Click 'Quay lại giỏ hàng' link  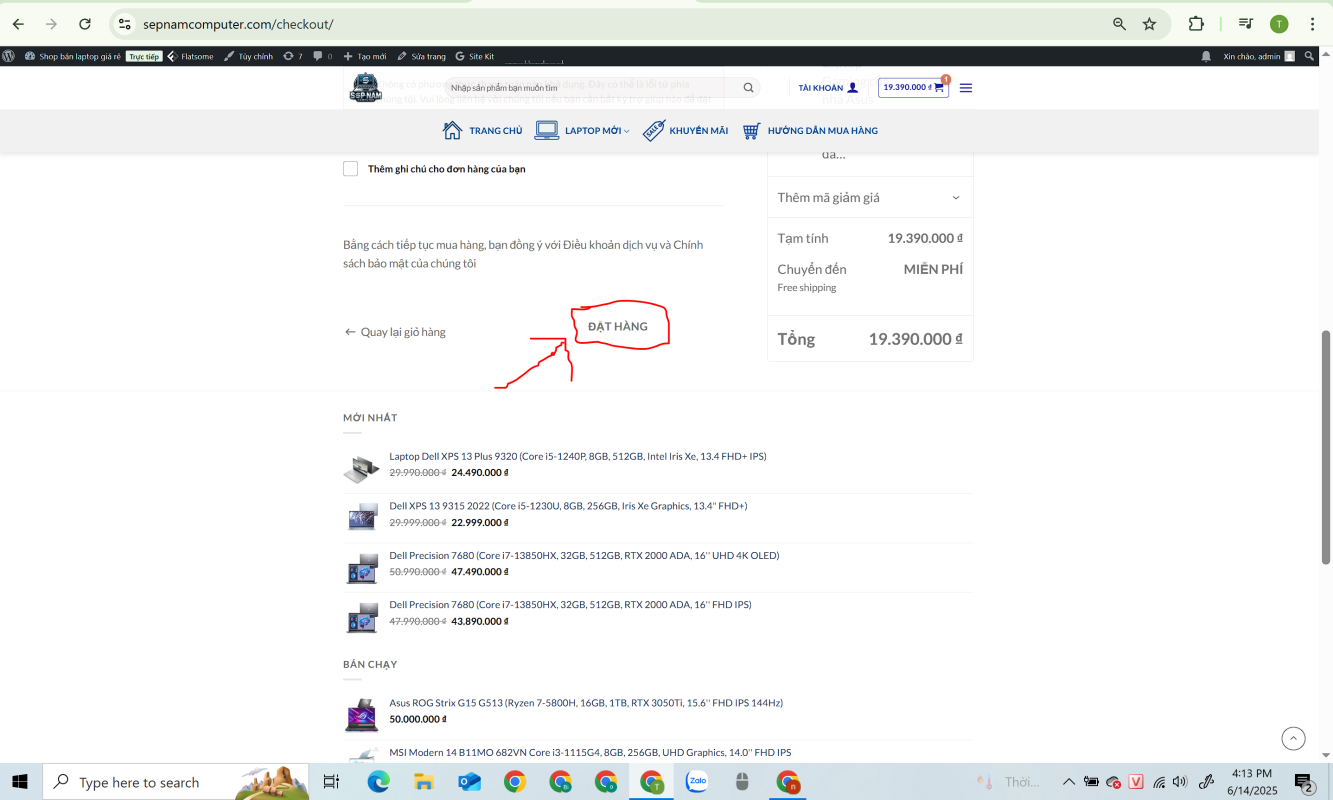[x=395, y=332]
